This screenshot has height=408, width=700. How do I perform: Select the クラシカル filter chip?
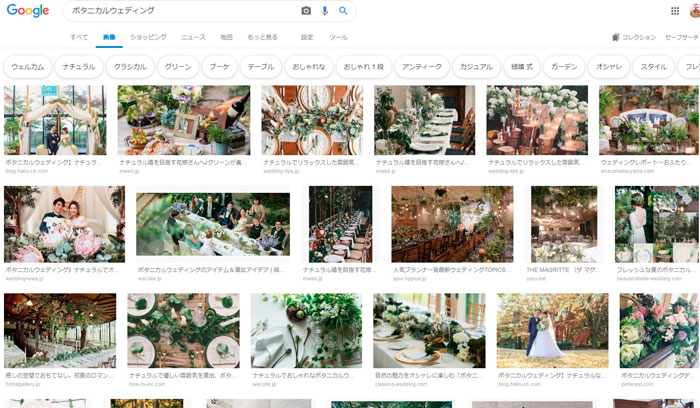[130, 67]
